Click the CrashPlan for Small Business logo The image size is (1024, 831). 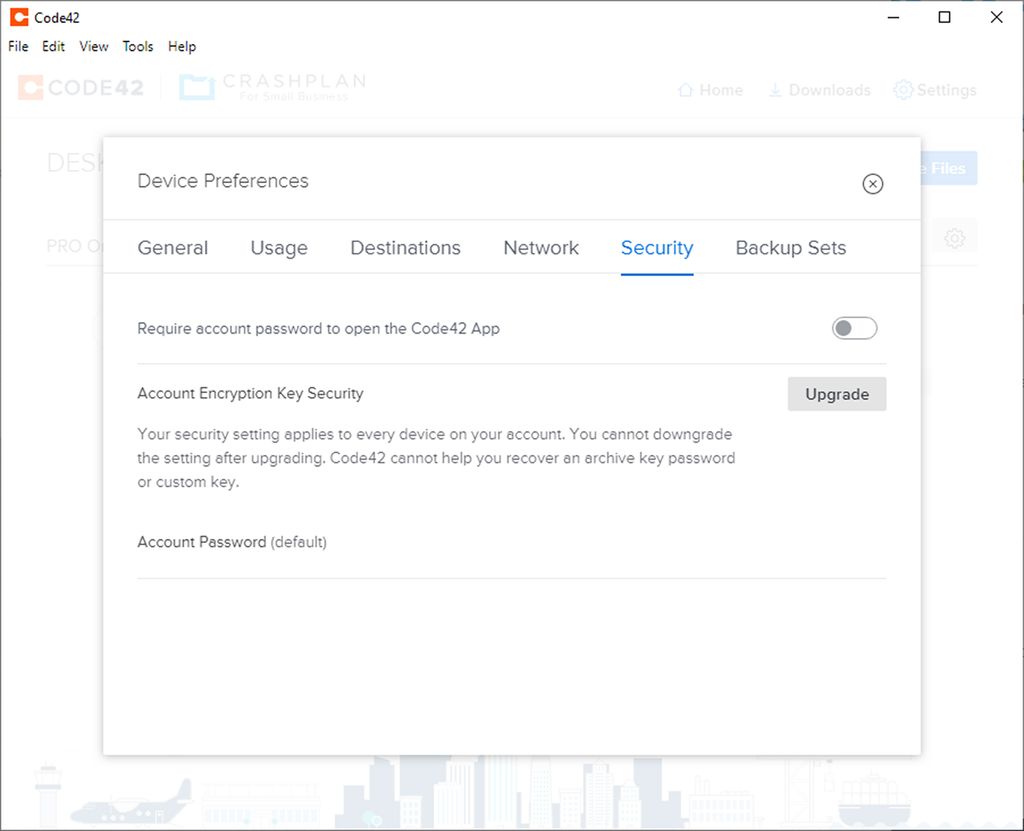click(x=270, y=88)
